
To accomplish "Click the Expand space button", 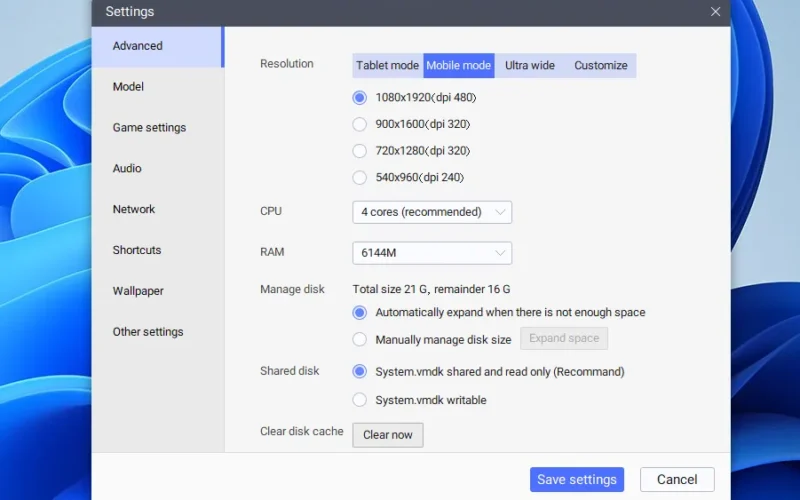I will pyautogui.click(x=564, y=338).
